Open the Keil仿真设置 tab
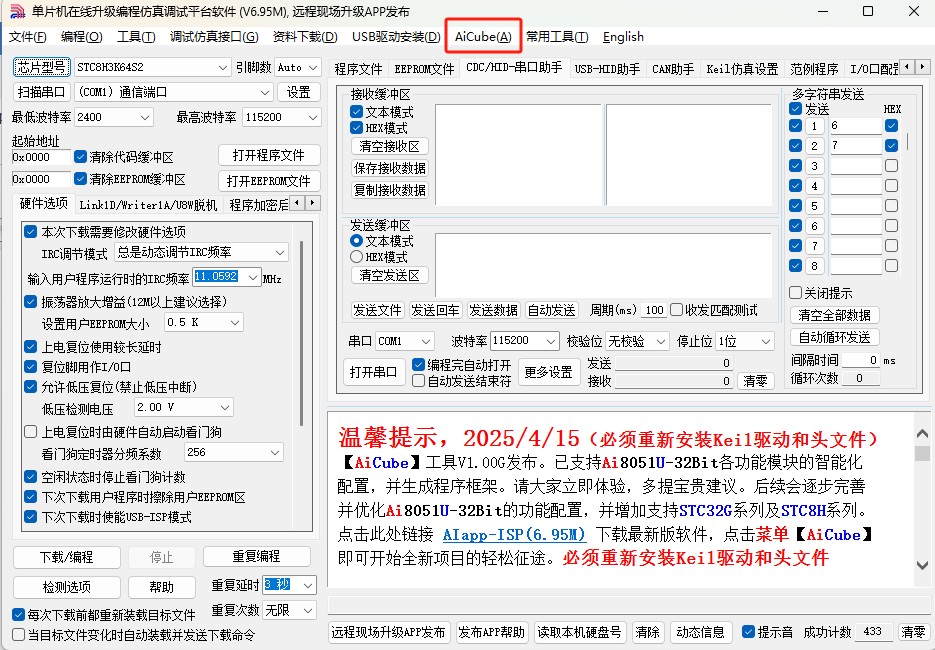Screen dimensions: 935x650 742,69
